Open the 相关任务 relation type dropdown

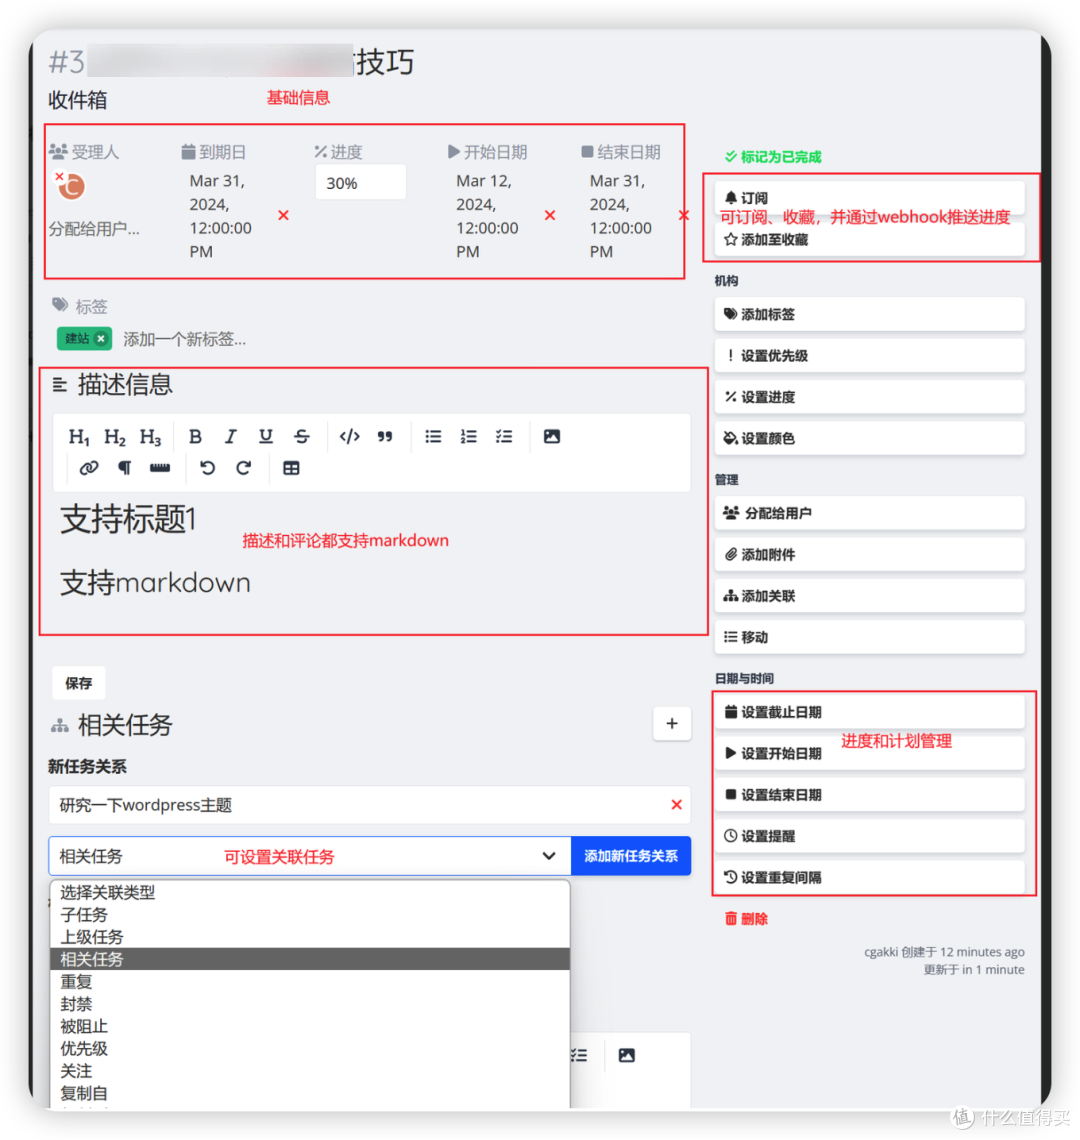point(310,856)
